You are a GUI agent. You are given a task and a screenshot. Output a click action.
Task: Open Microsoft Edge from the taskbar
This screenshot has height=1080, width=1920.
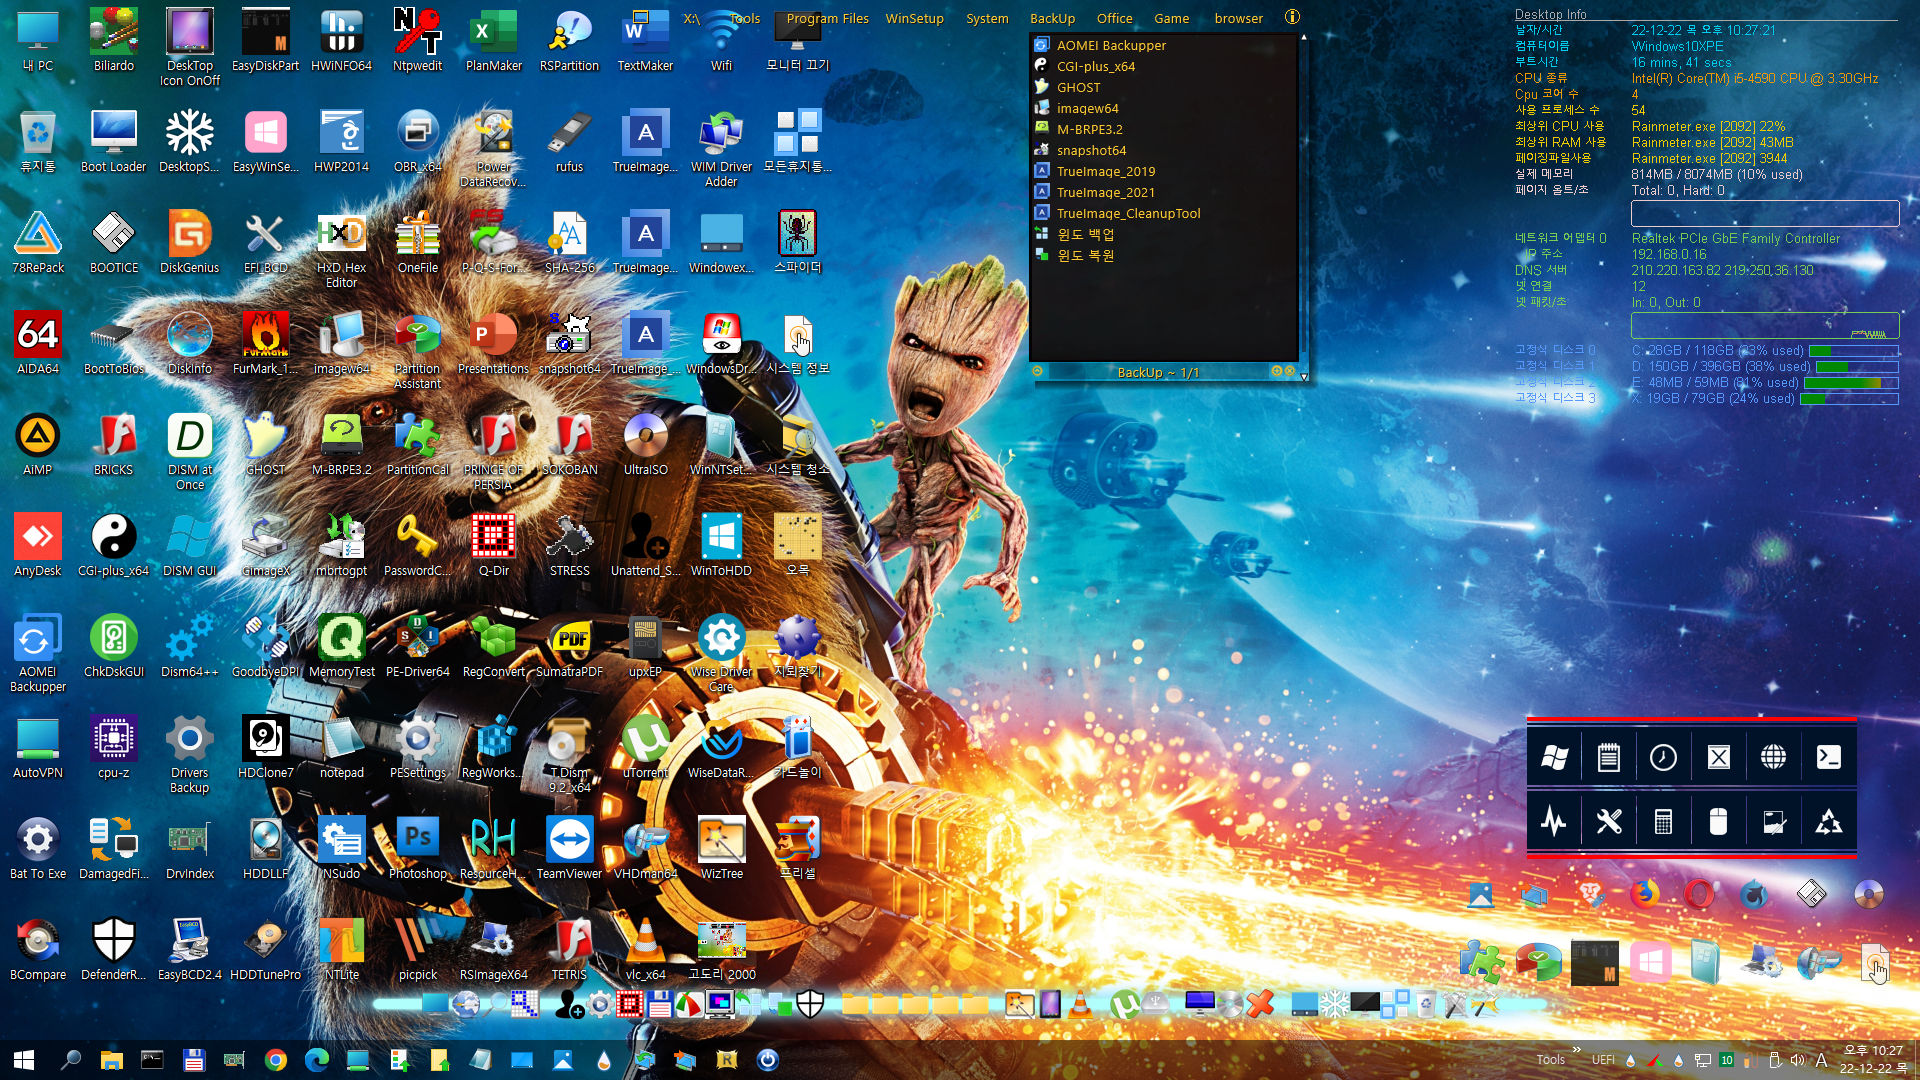(316, 1060)
